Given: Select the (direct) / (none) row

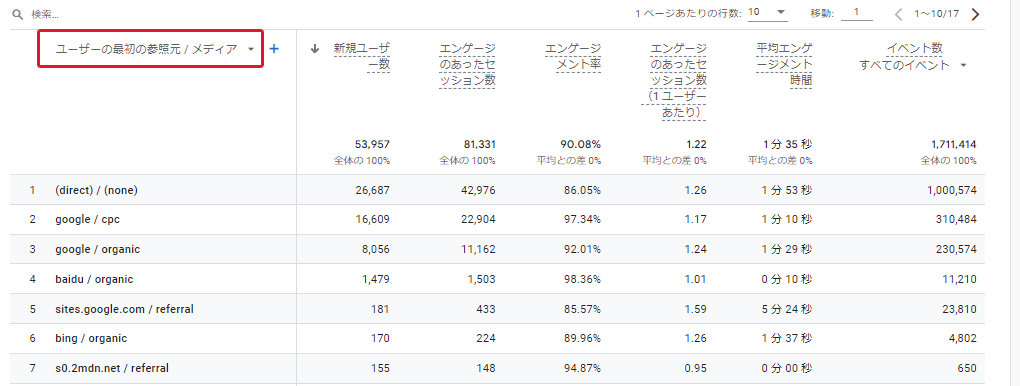Looking at the screenshot, I should click(x=497, y=190).
